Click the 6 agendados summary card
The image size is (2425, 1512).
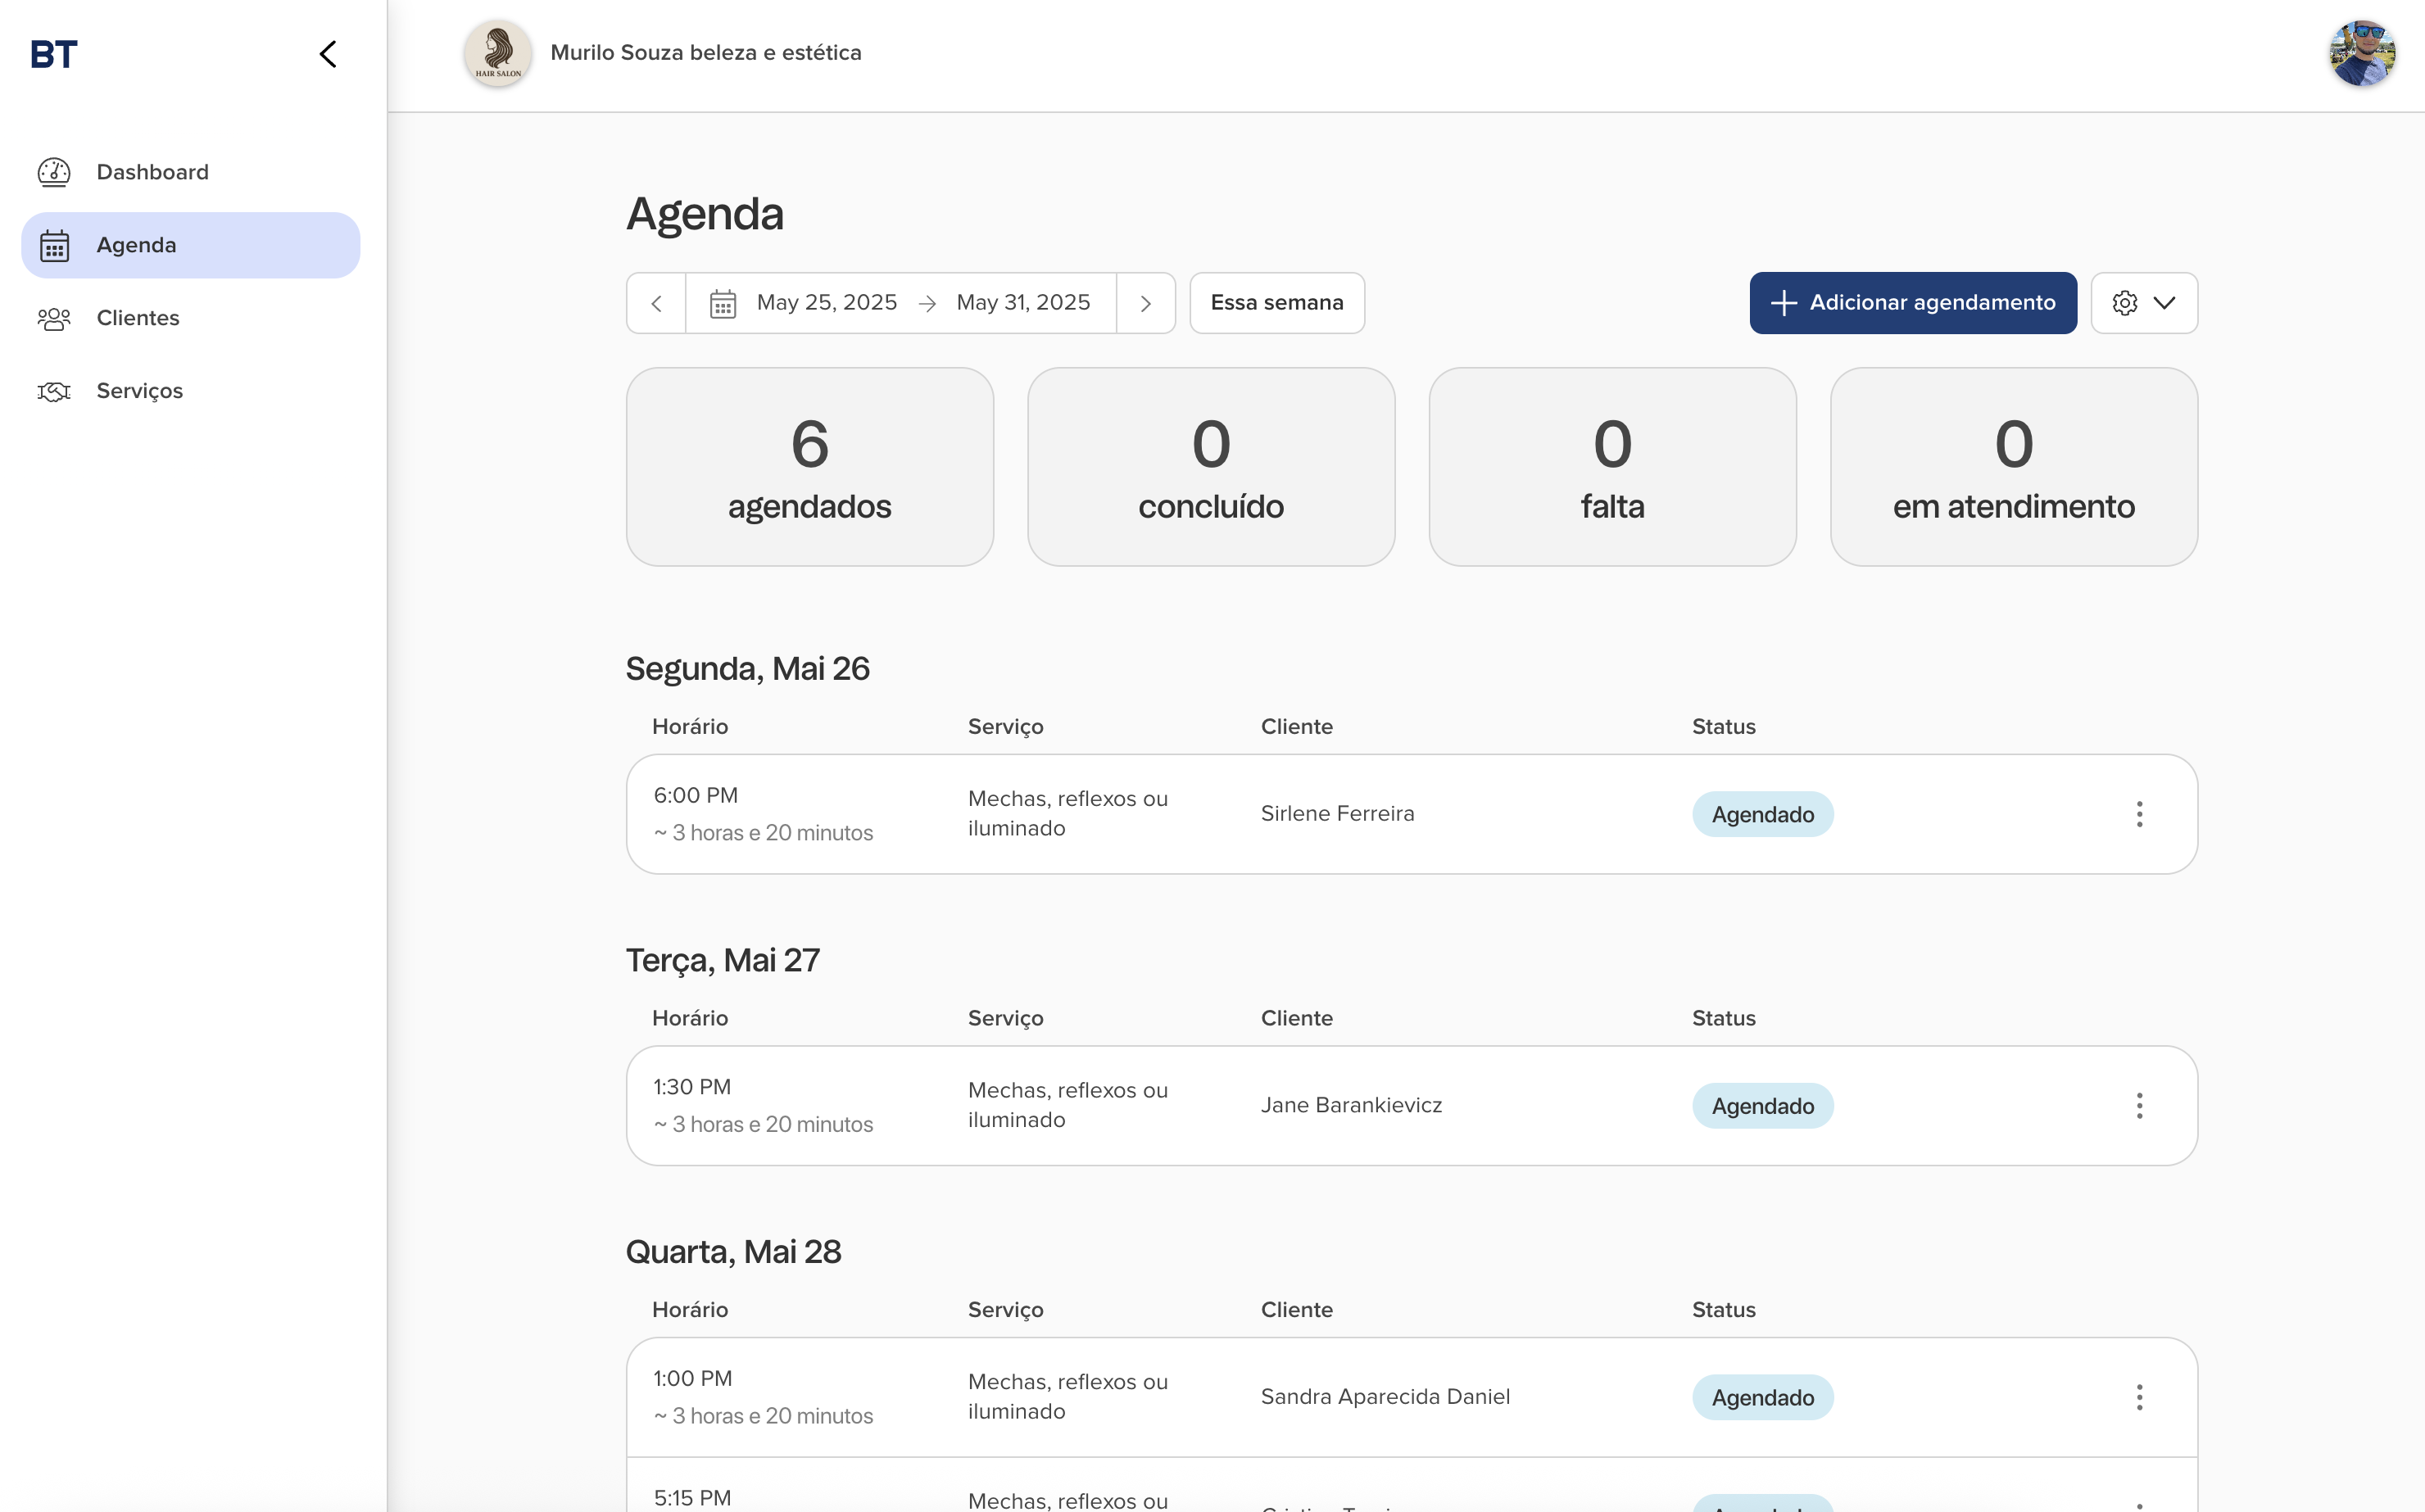point(809,467)
